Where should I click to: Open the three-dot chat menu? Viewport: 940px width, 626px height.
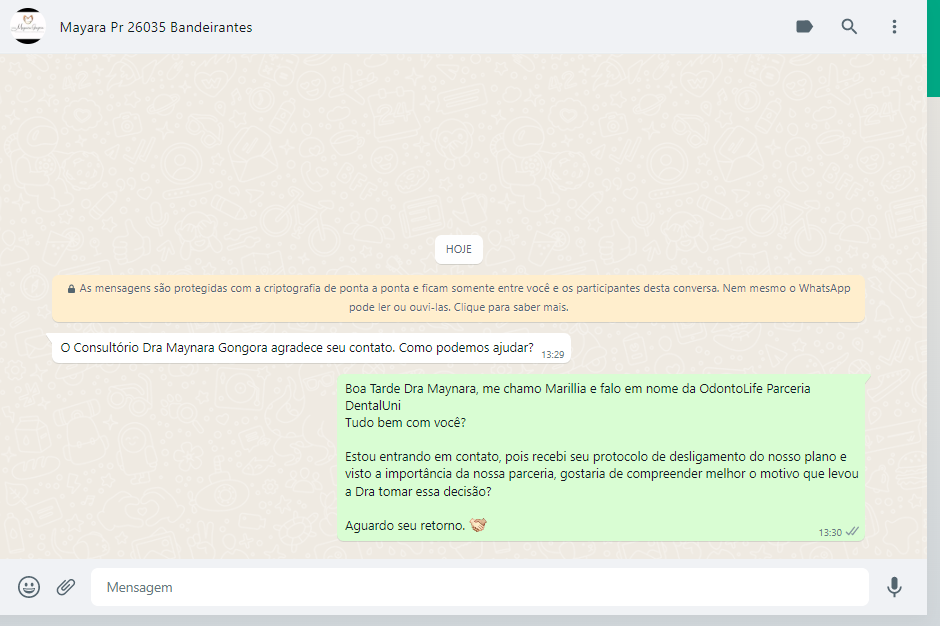894,26
